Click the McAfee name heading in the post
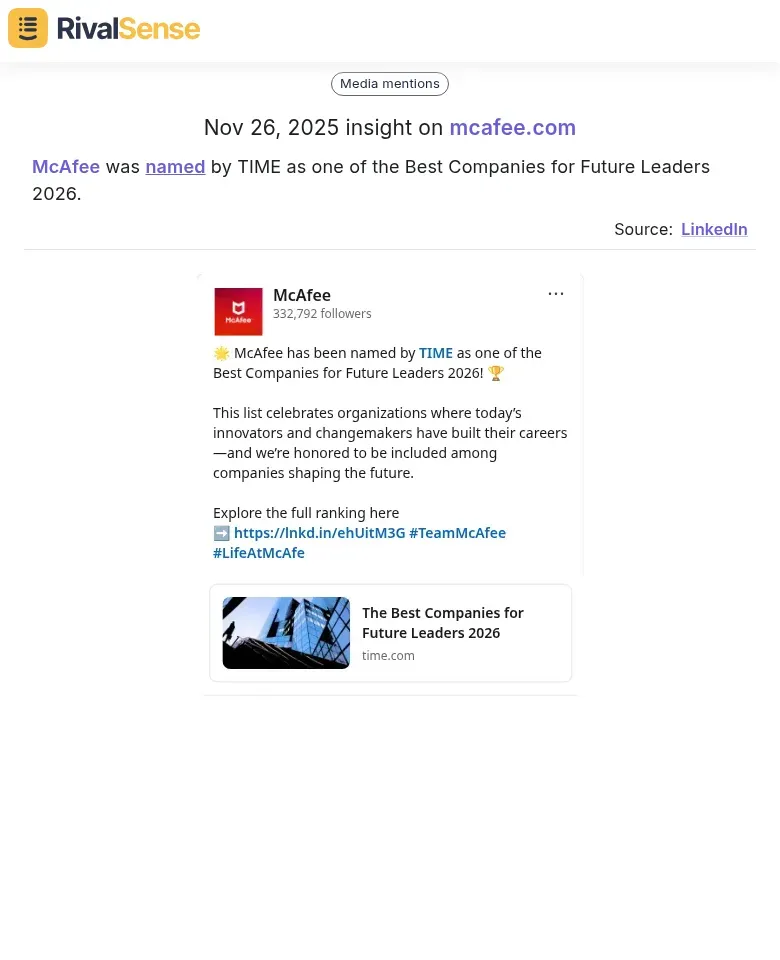780x960 pixels. click(x=302, y=295)
